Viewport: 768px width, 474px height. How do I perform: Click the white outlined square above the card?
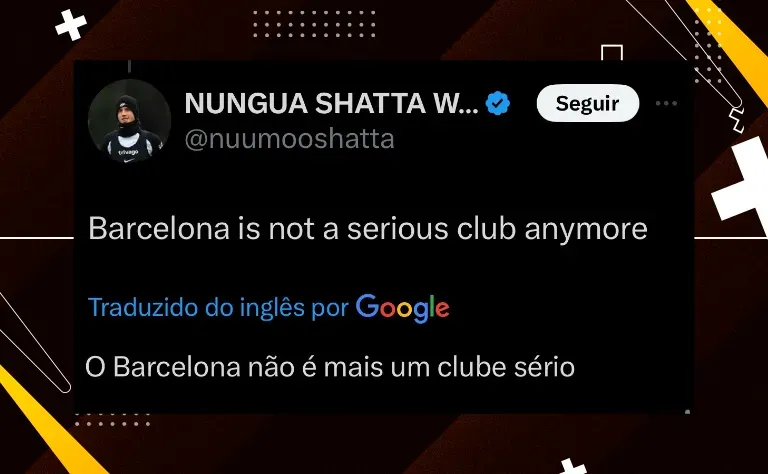click(x=612, y=53)
